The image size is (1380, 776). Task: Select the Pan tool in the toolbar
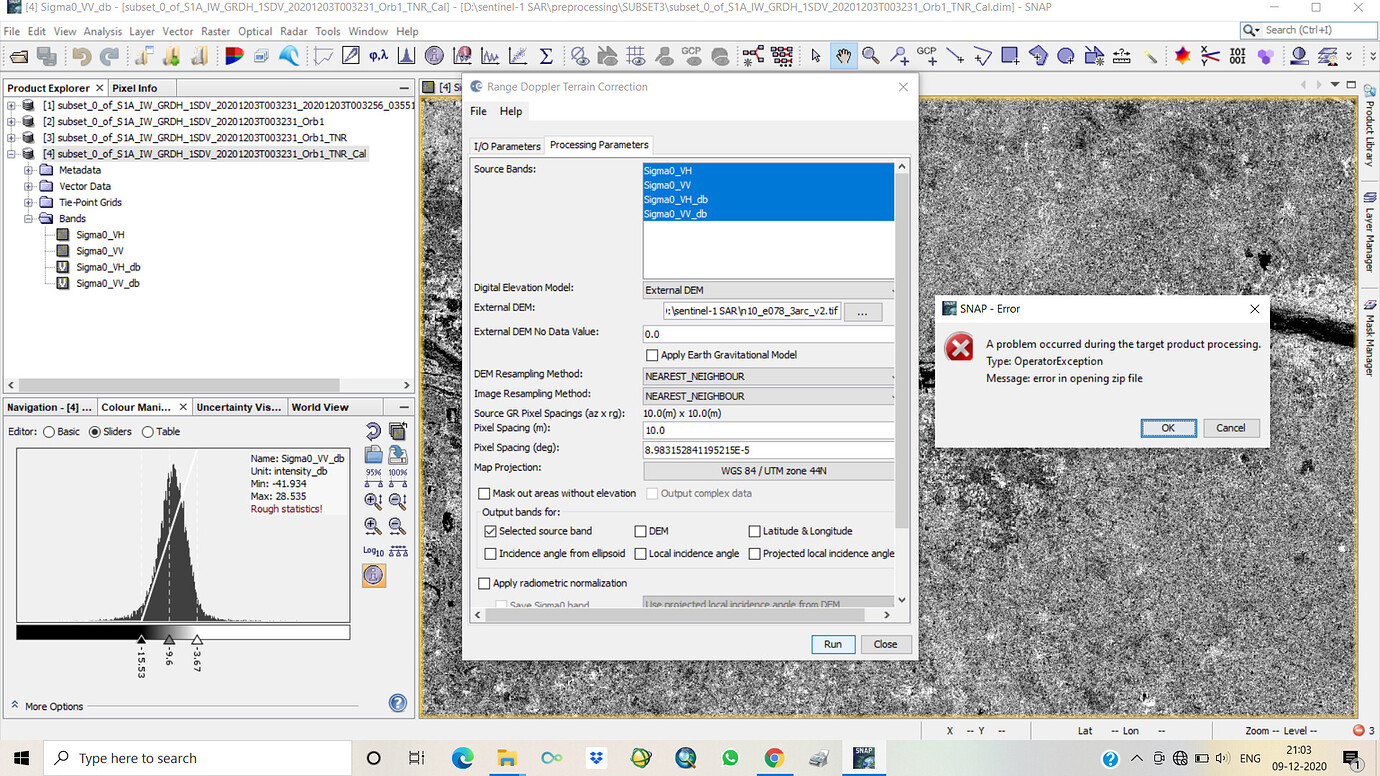(843, 55)
